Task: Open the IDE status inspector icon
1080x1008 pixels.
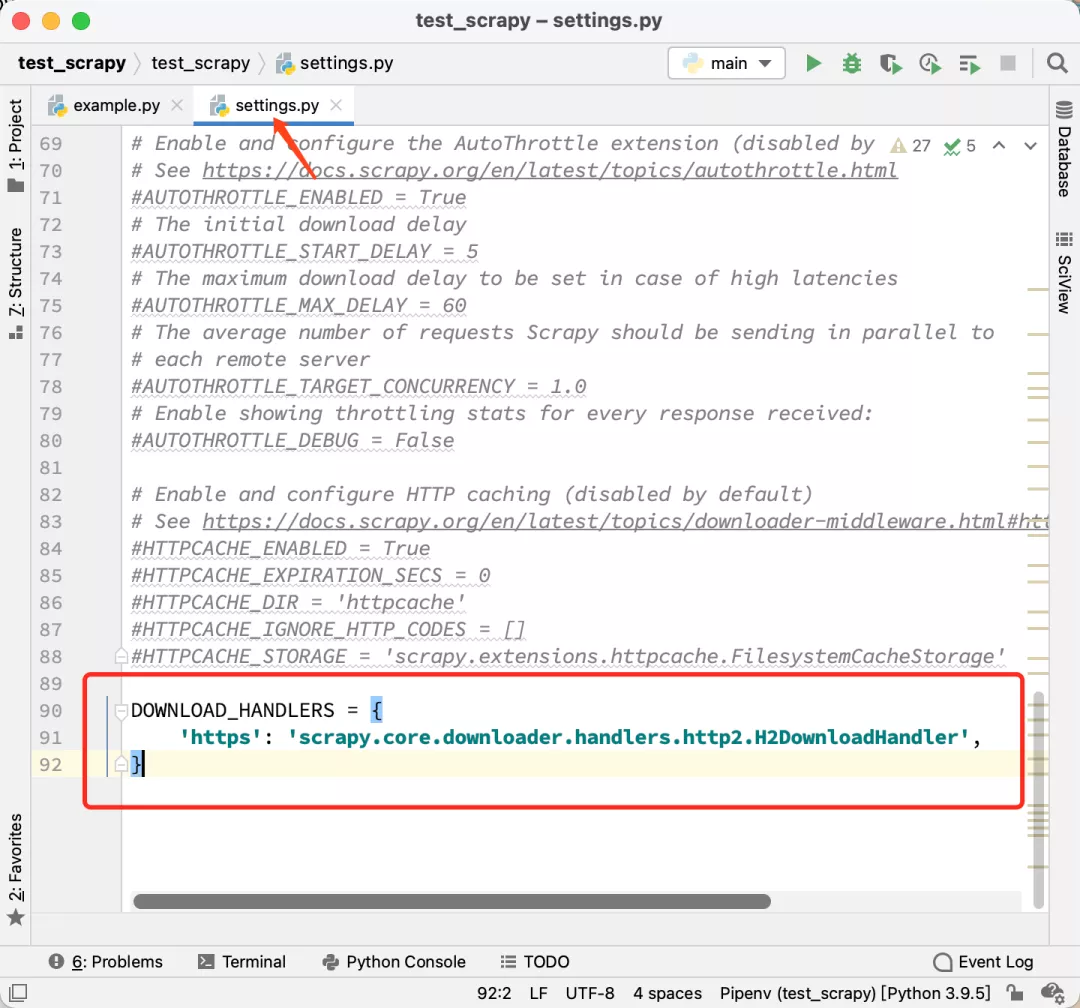Action: point(1052,993)
